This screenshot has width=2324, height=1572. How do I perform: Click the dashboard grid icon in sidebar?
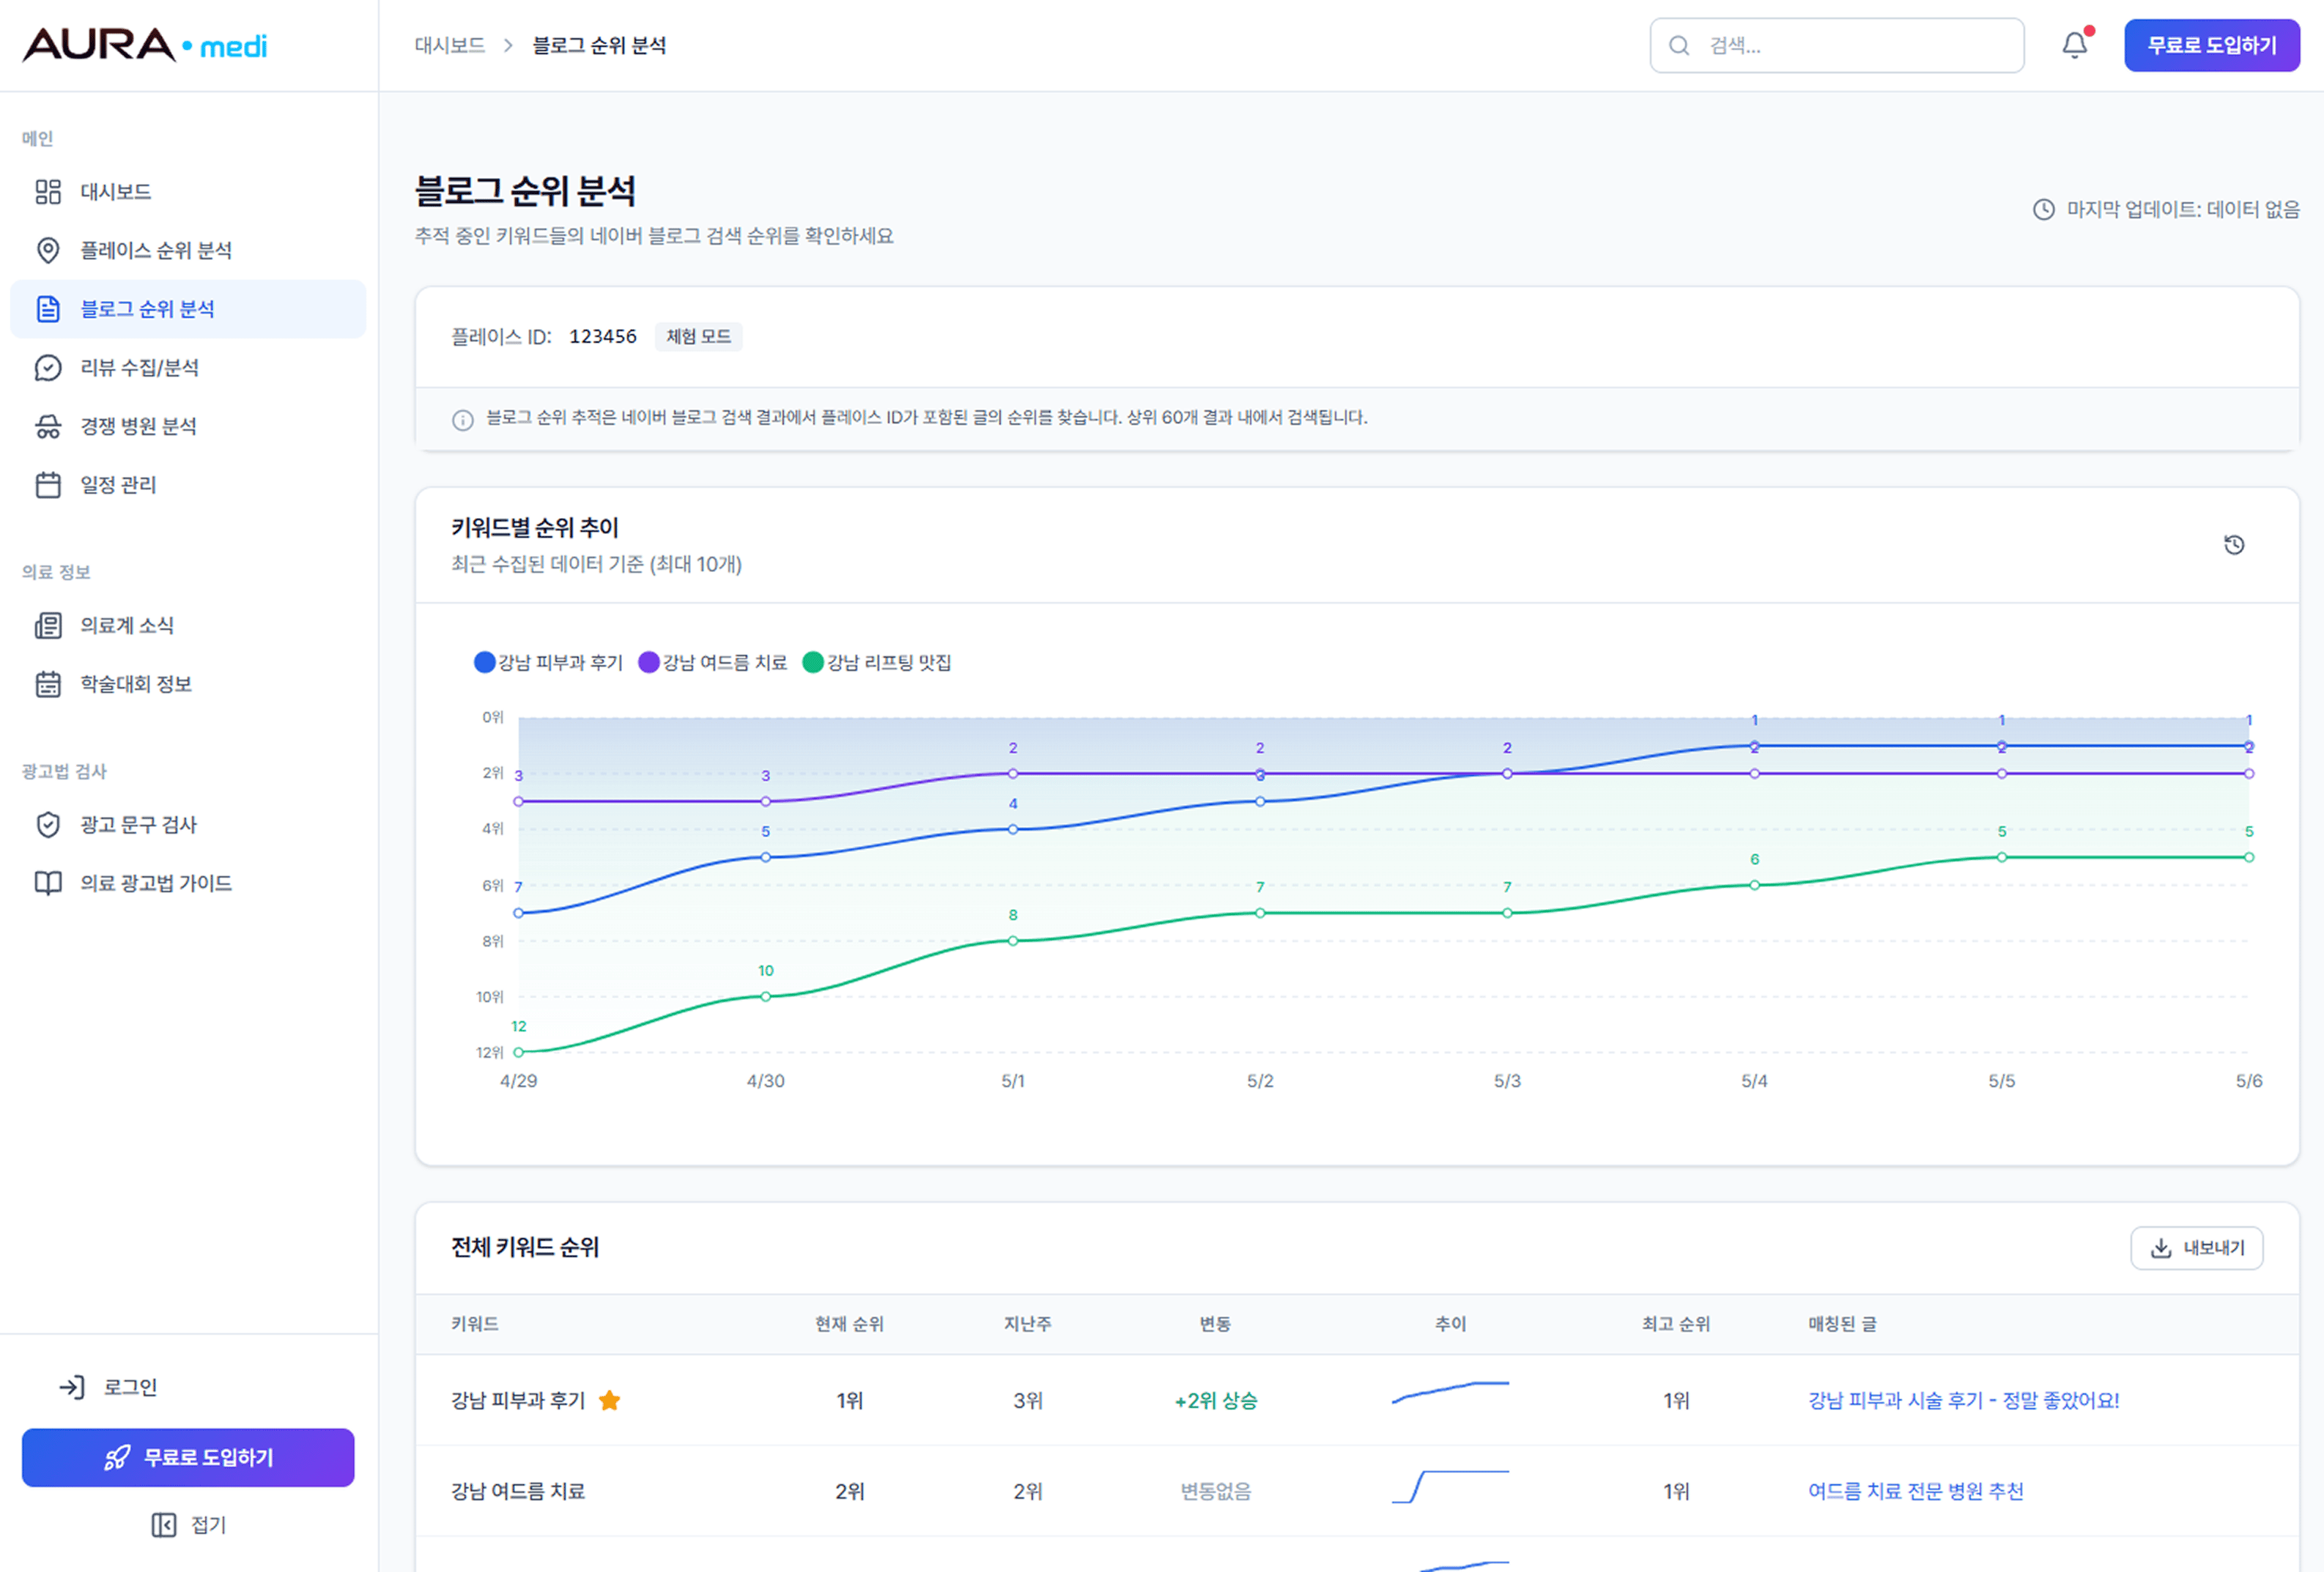[x=48, y=191]
